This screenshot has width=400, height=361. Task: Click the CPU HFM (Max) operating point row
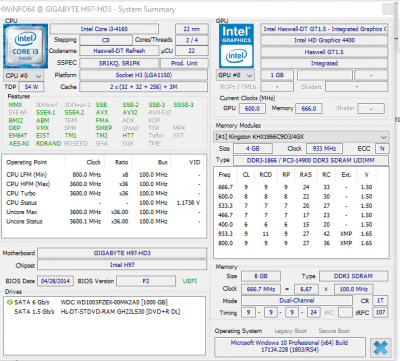pos(104,184)
